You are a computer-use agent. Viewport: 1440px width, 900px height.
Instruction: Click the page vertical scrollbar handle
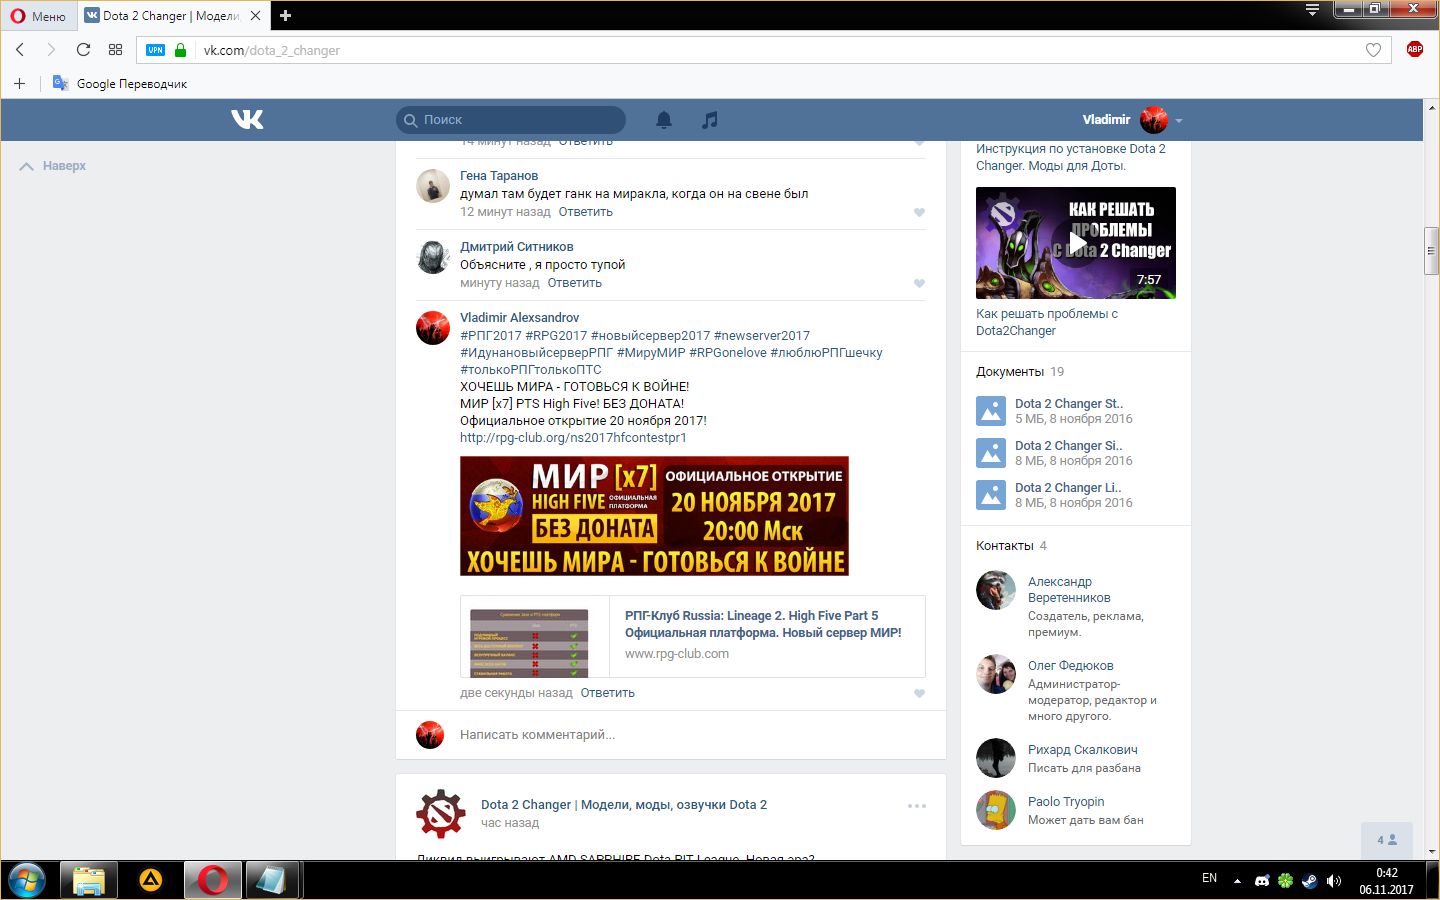(x=1431, y=250)
